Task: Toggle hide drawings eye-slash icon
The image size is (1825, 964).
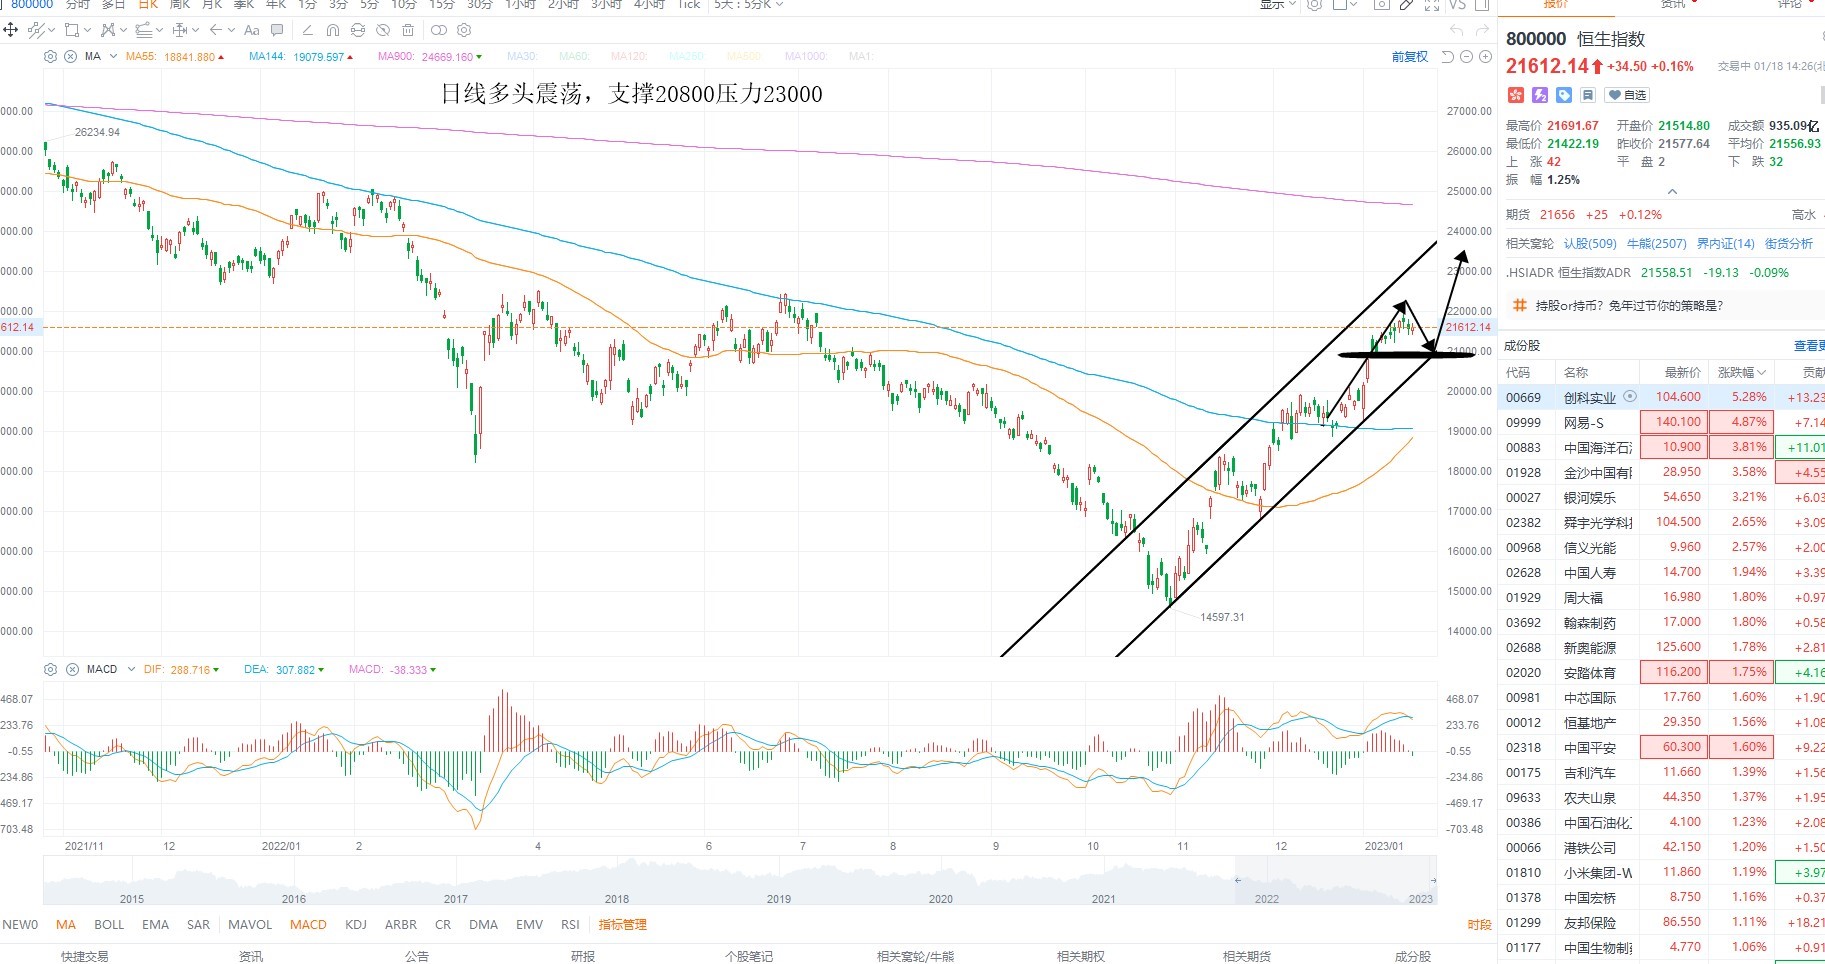Action: tap(383, 30)
